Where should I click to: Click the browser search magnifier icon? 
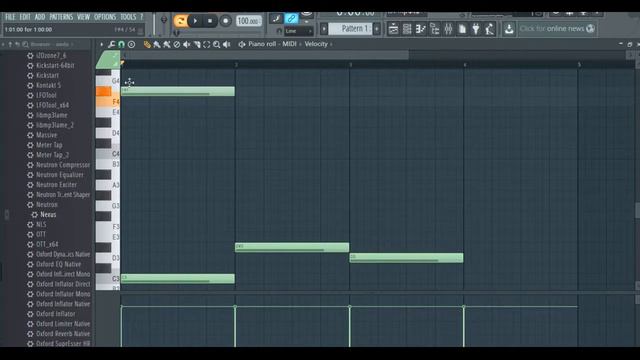tap(25, 44)
